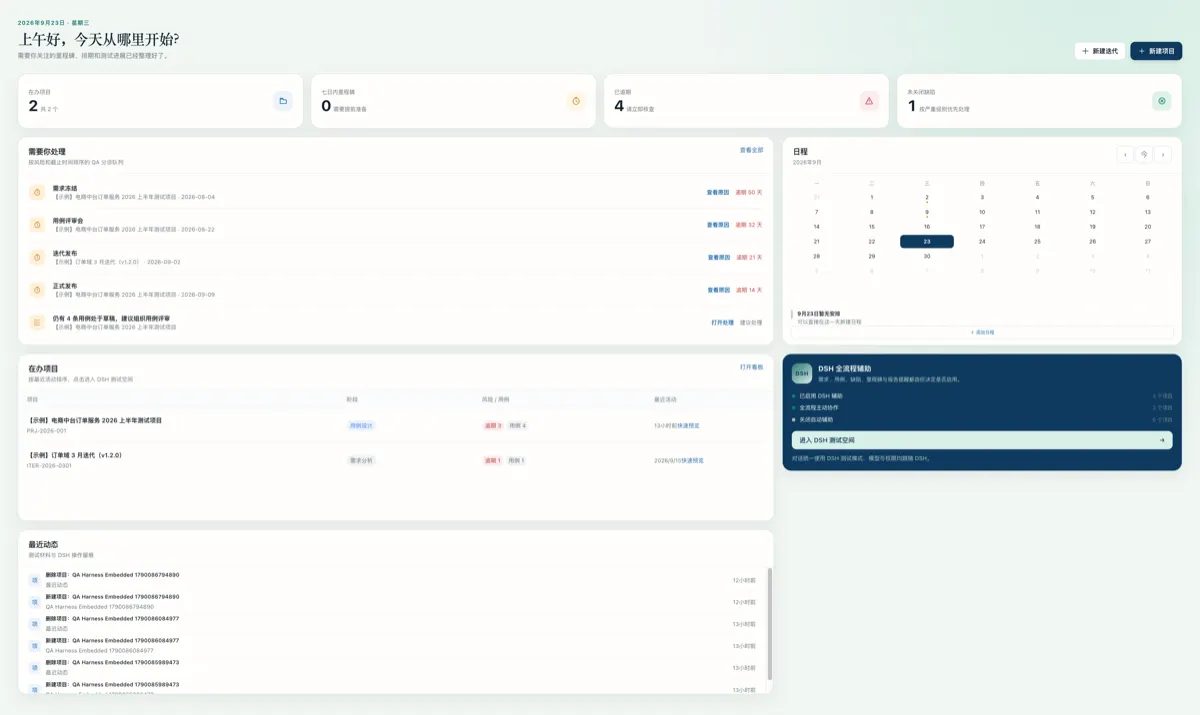
Task: Click the green icon in 未关闭缺陷 card
Action: (x=1162, y=101)
